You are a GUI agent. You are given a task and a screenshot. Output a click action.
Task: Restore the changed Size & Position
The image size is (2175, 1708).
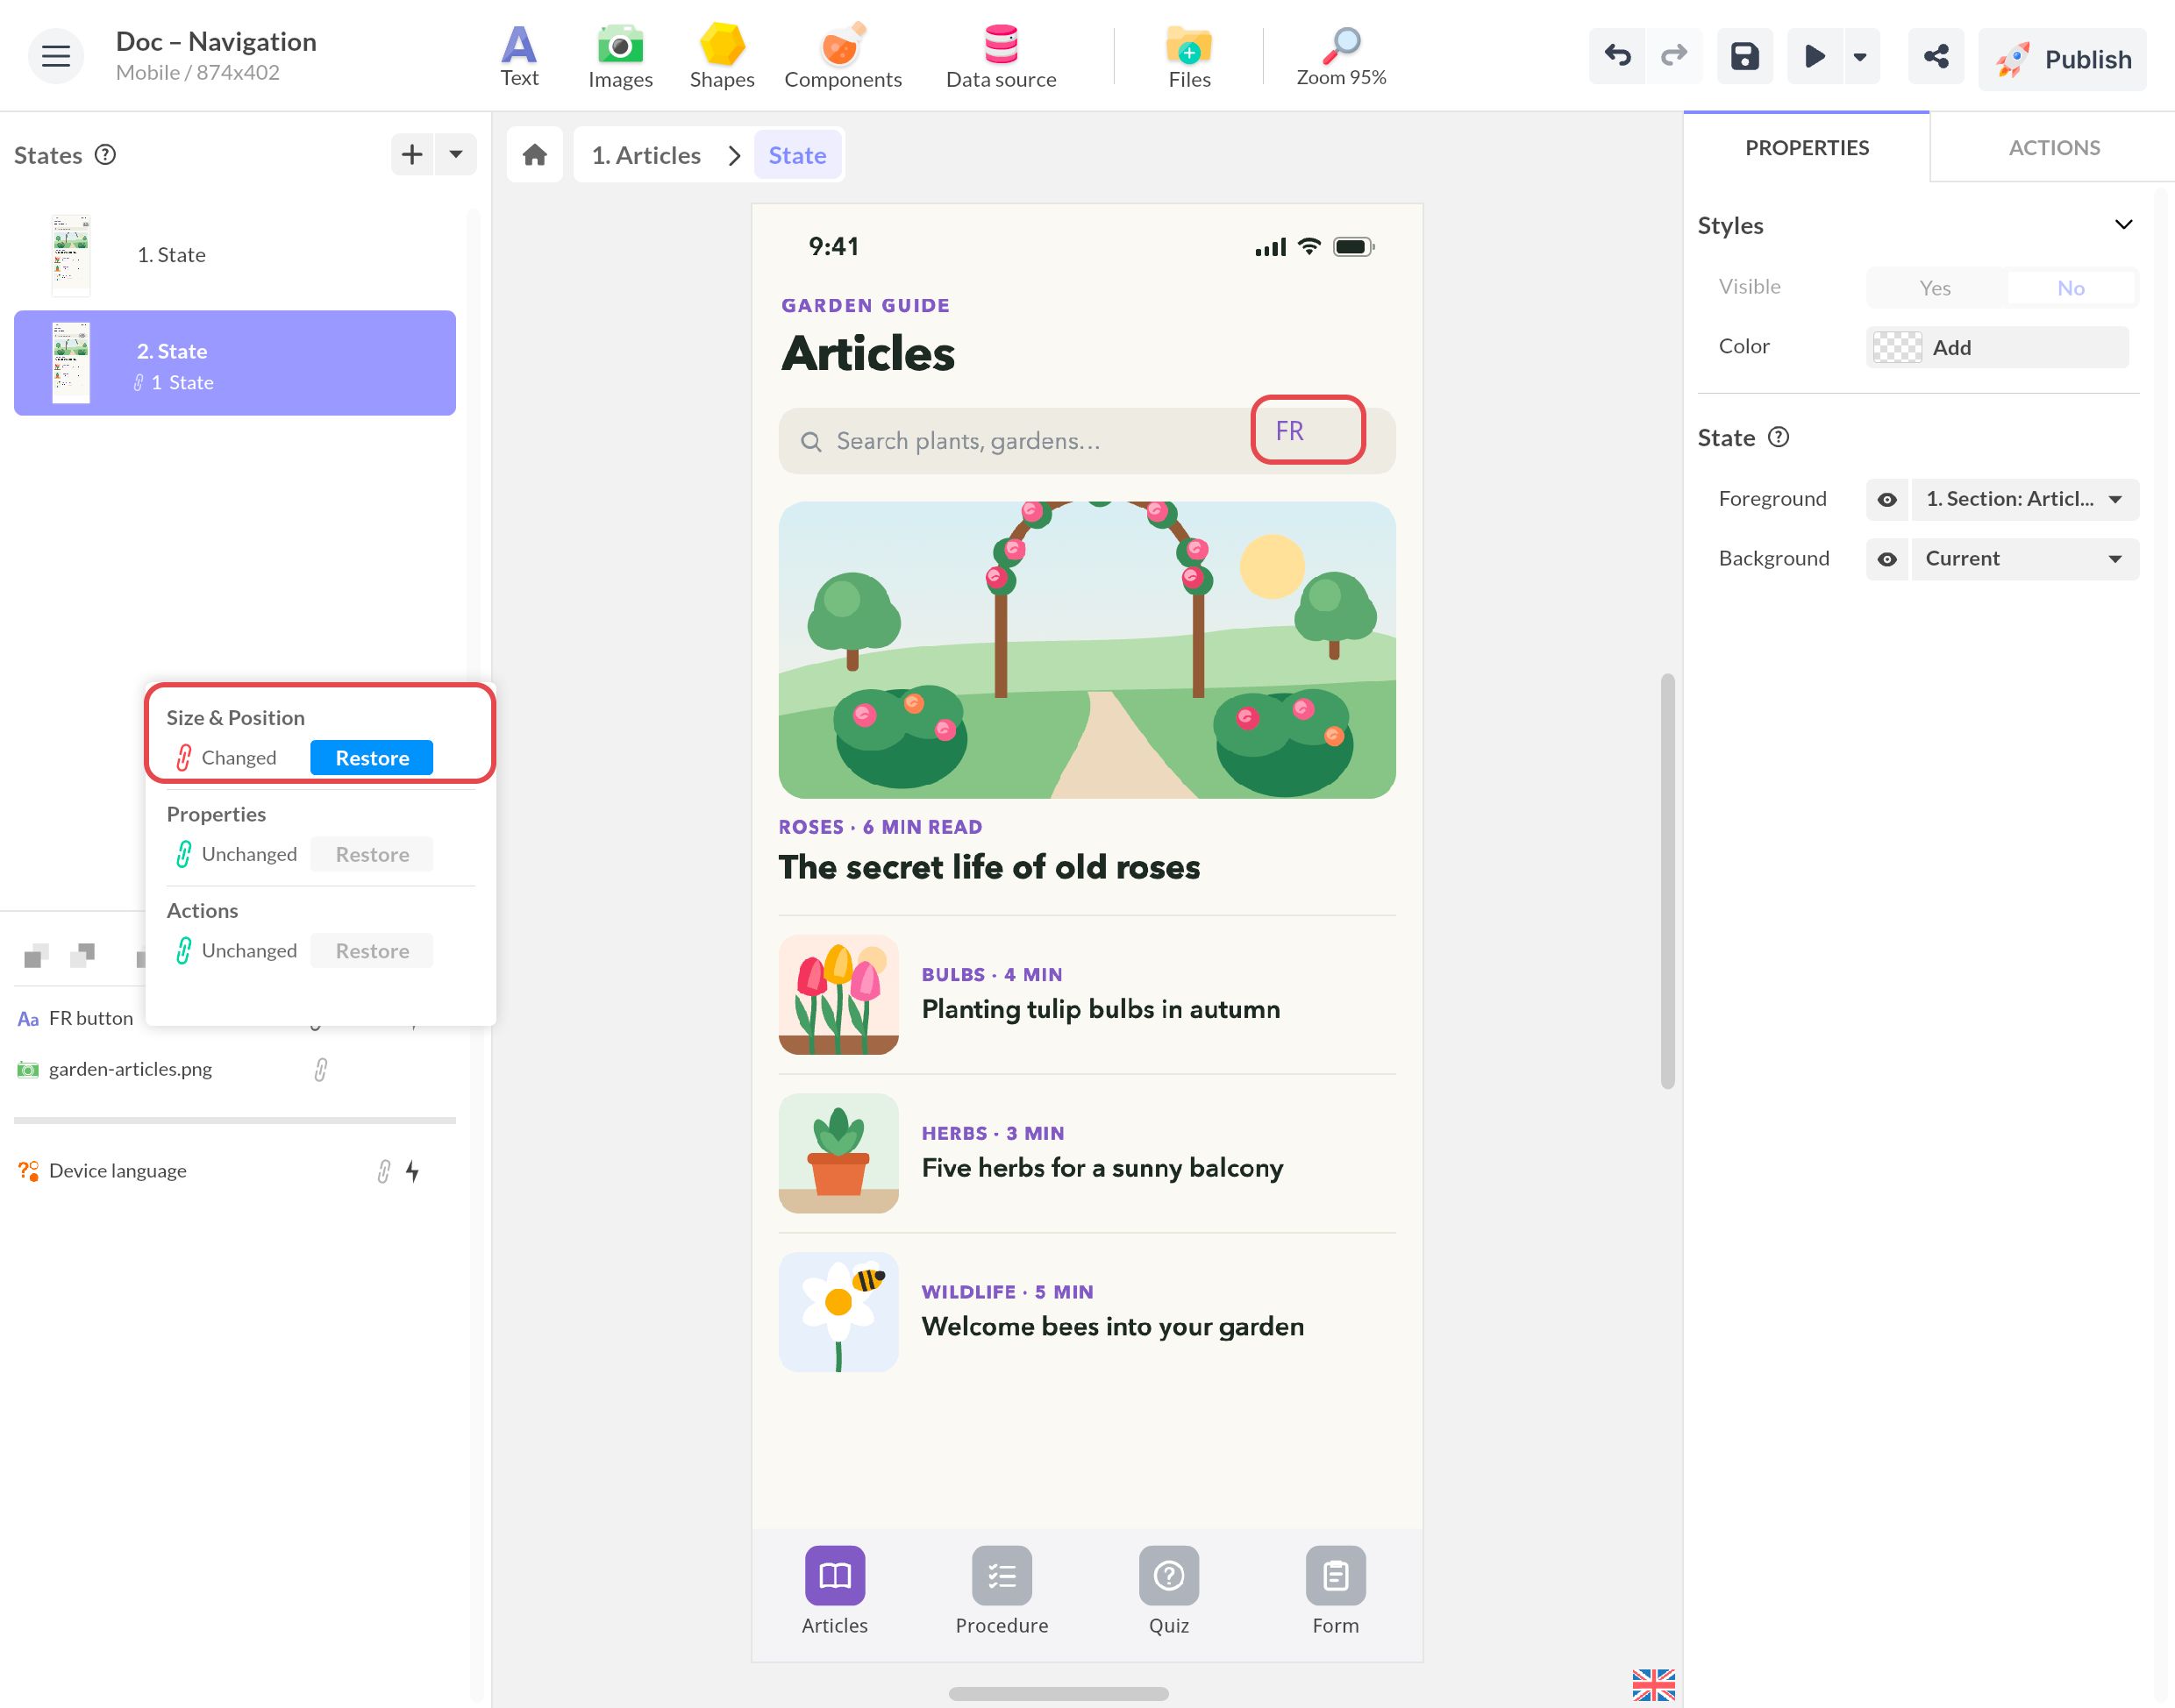tap(372, 758)
